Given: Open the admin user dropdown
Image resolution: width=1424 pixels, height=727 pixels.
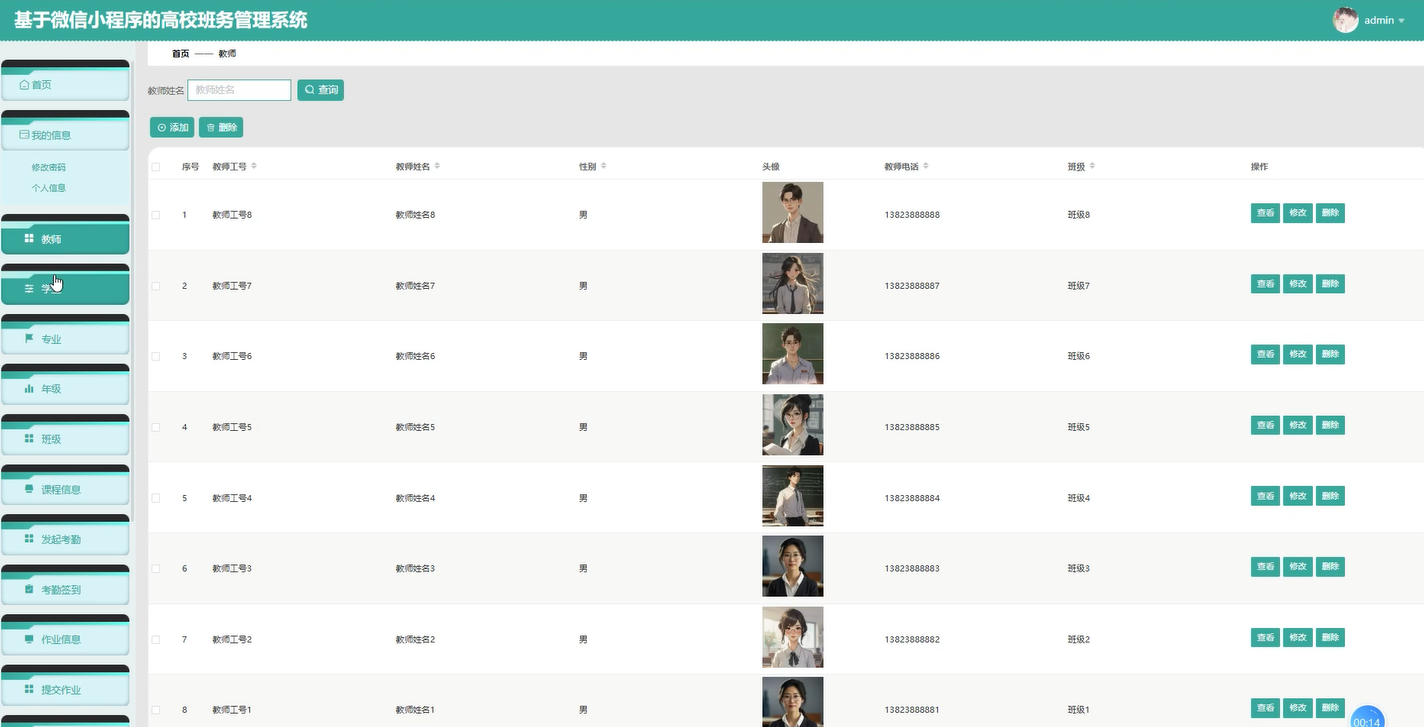Looking at the screenshot, I should (1384, 20).
